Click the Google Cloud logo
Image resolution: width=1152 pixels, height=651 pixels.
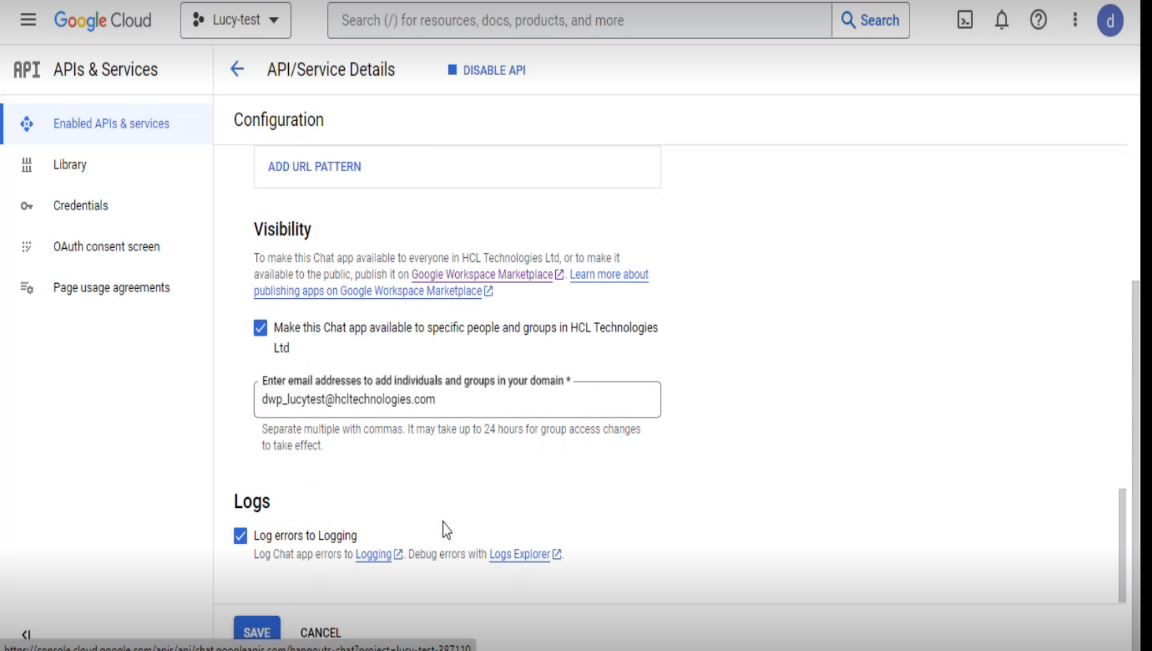pos(103,21)
